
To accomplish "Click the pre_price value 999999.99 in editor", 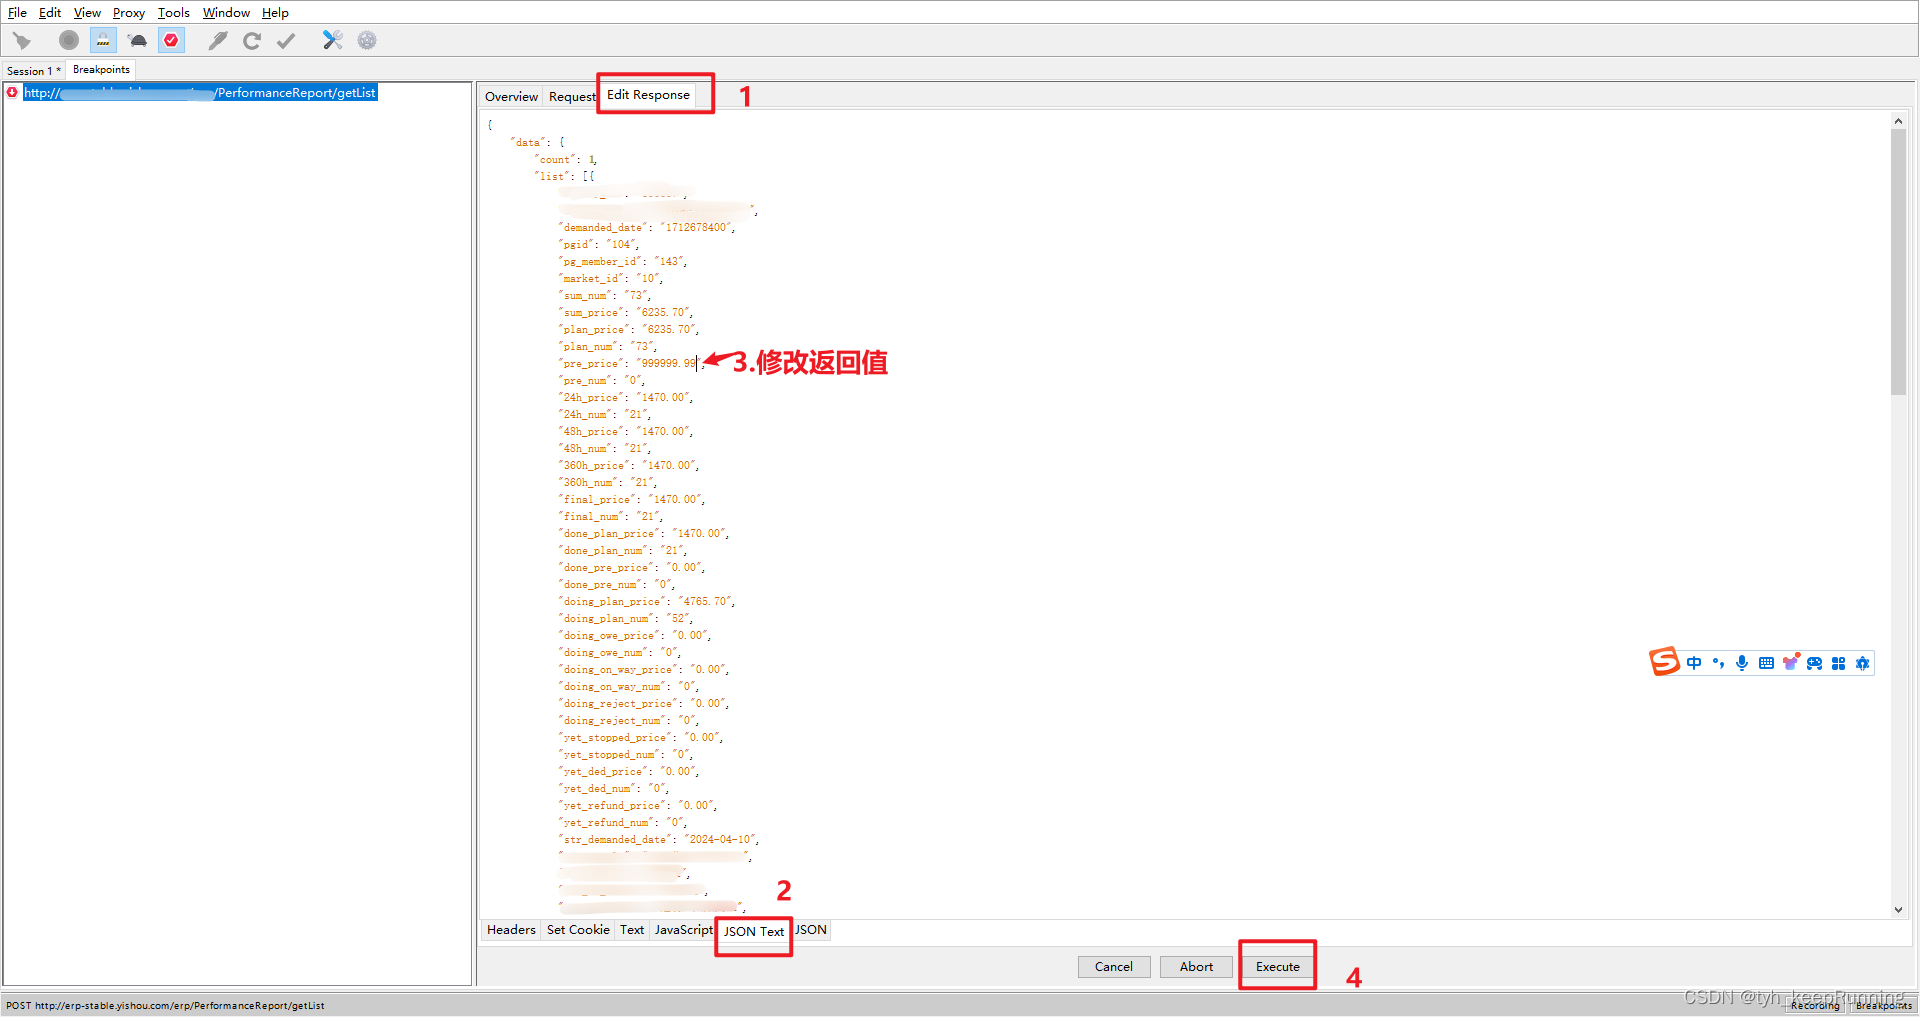I will tap(669, 363).
